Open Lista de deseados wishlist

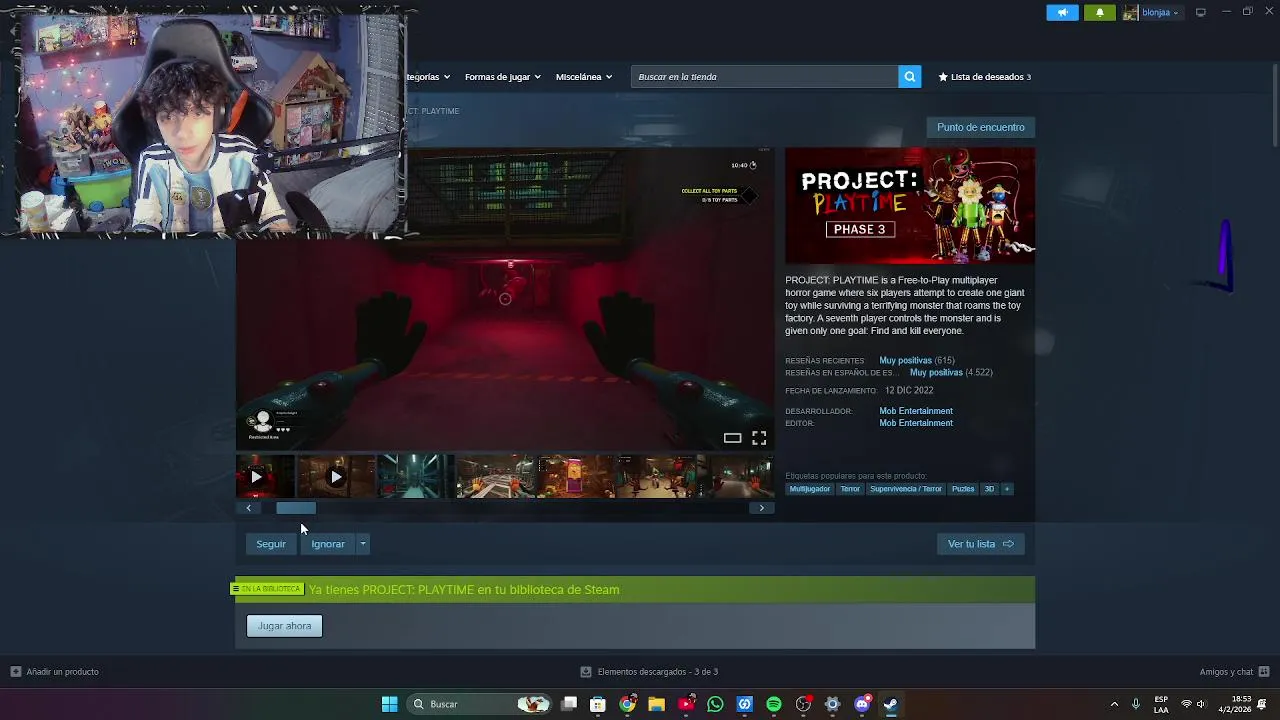[984, 77]
